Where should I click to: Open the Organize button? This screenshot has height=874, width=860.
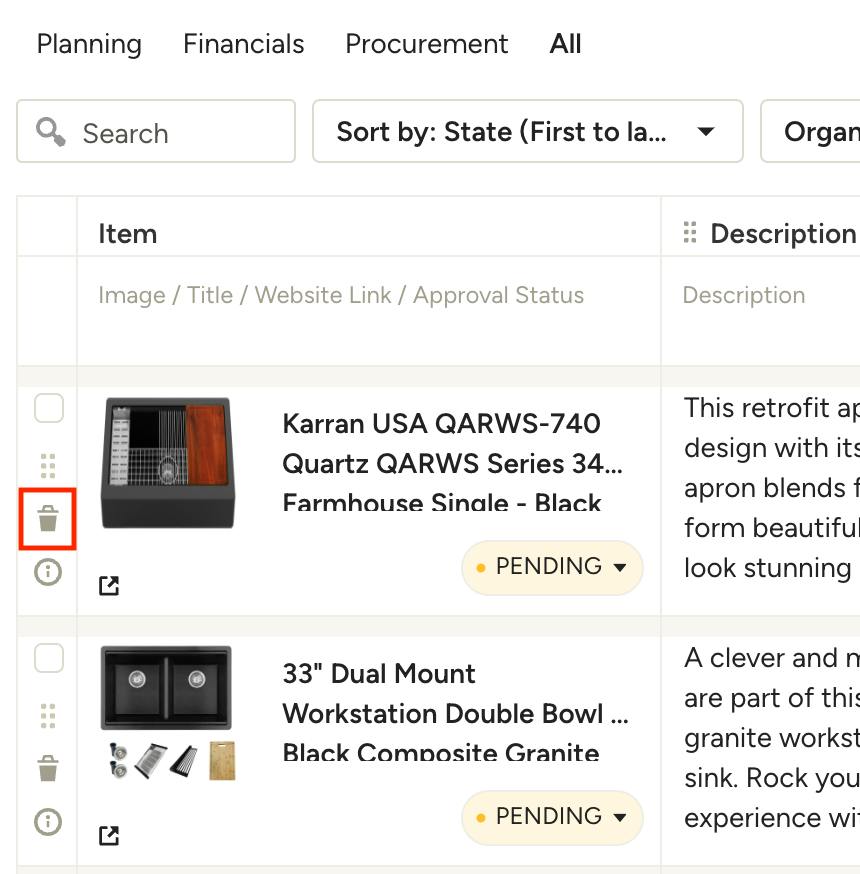[x=810, y=131]
